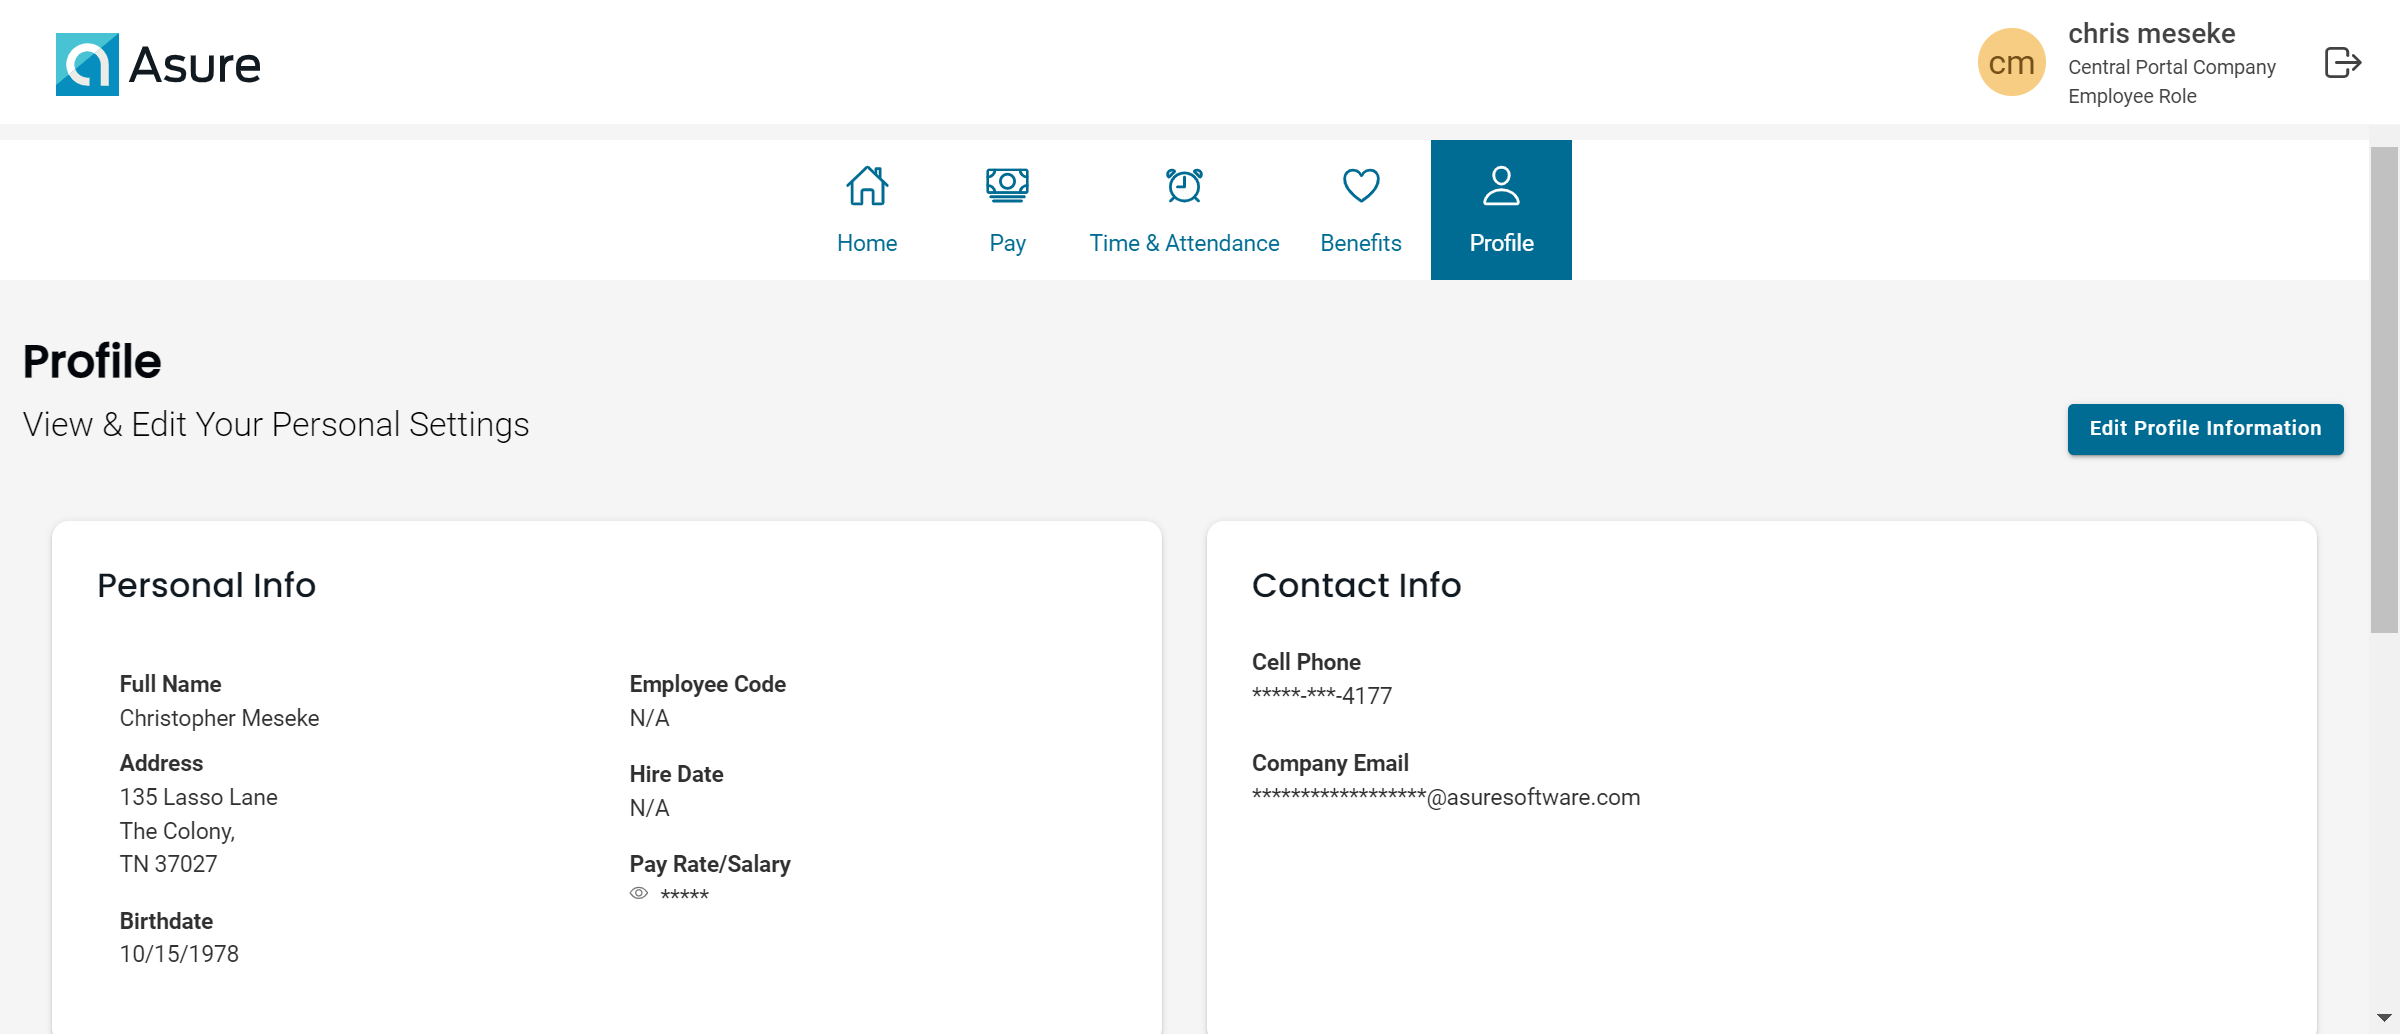
Task: Click the chris meseke user name
Action: (x=2151, y=33)
